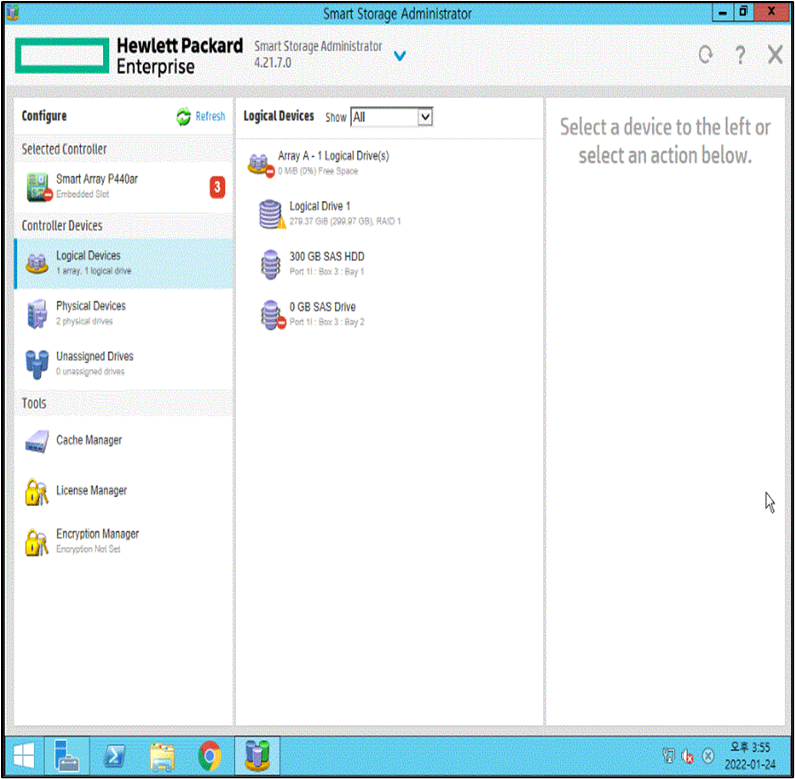Click the Refresh link in the Configure panel
The width and height of the screenshot is (795, 779).
(210, 116)
